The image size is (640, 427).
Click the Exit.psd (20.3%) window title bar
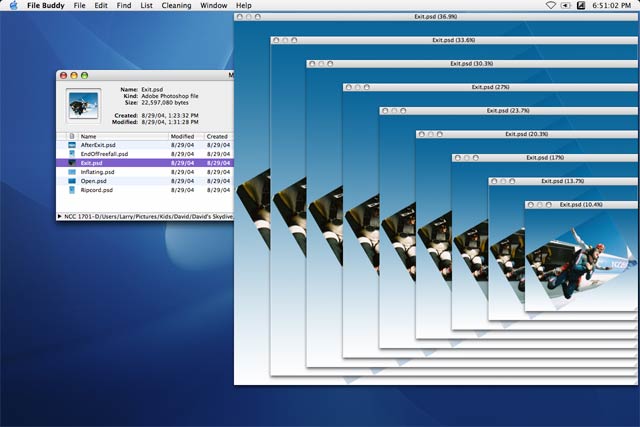pyautogui.click(x=527, y=134)
